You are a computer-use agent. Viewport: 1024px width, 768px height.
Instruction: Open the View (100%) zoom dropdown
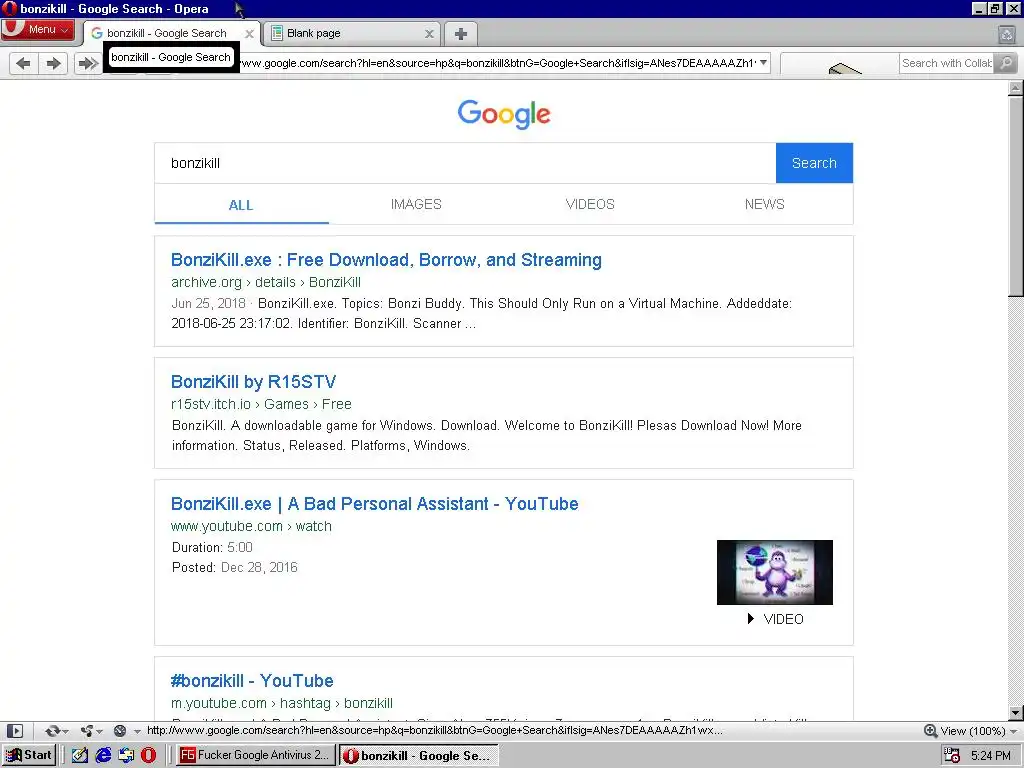pos(978,731)
